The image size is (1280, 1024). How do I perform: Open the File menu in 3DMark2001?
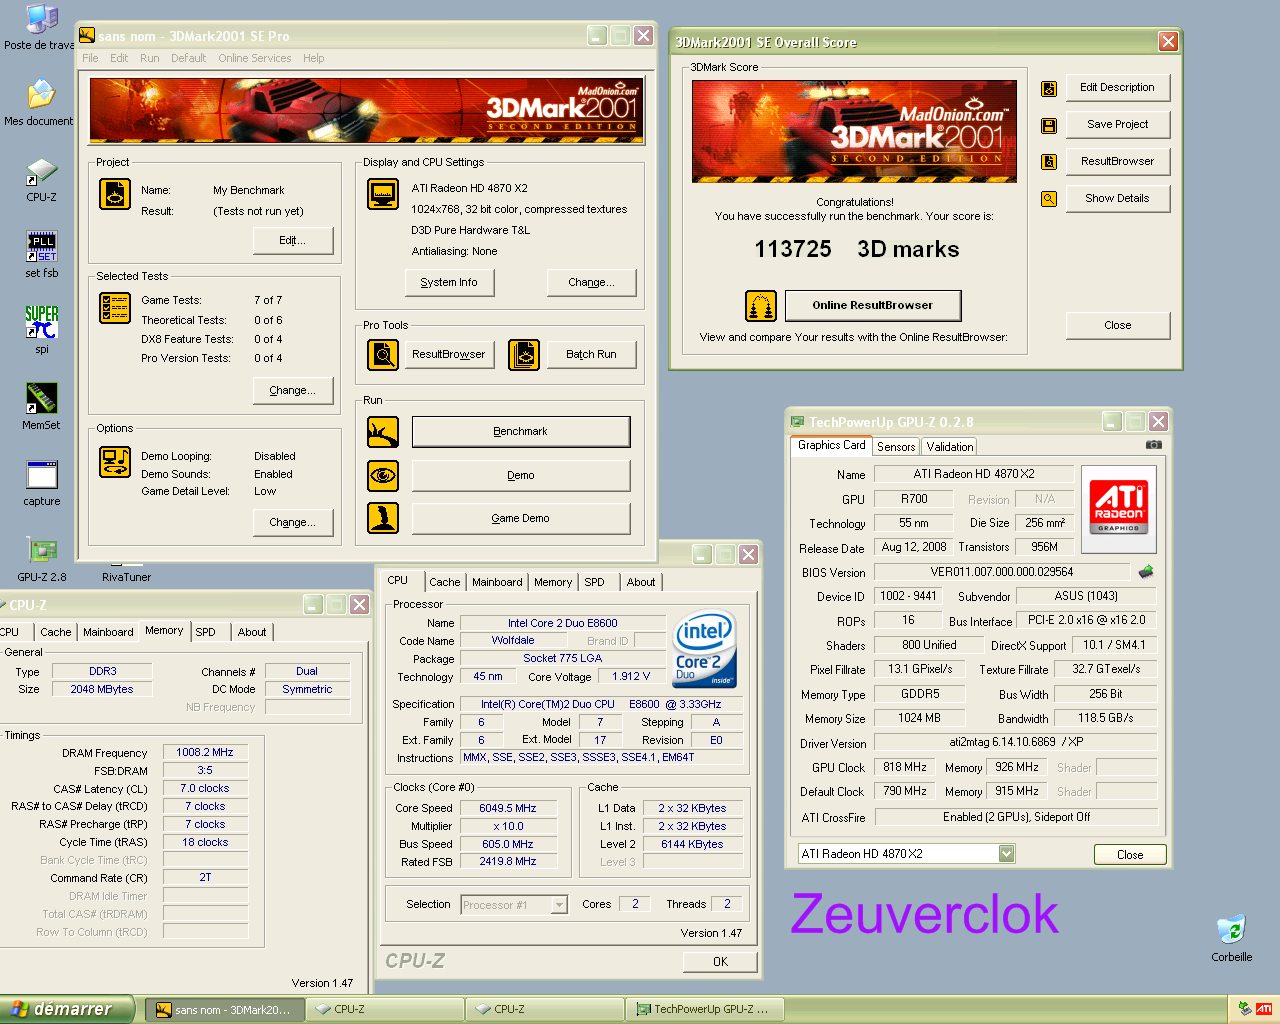click(90, 58)
